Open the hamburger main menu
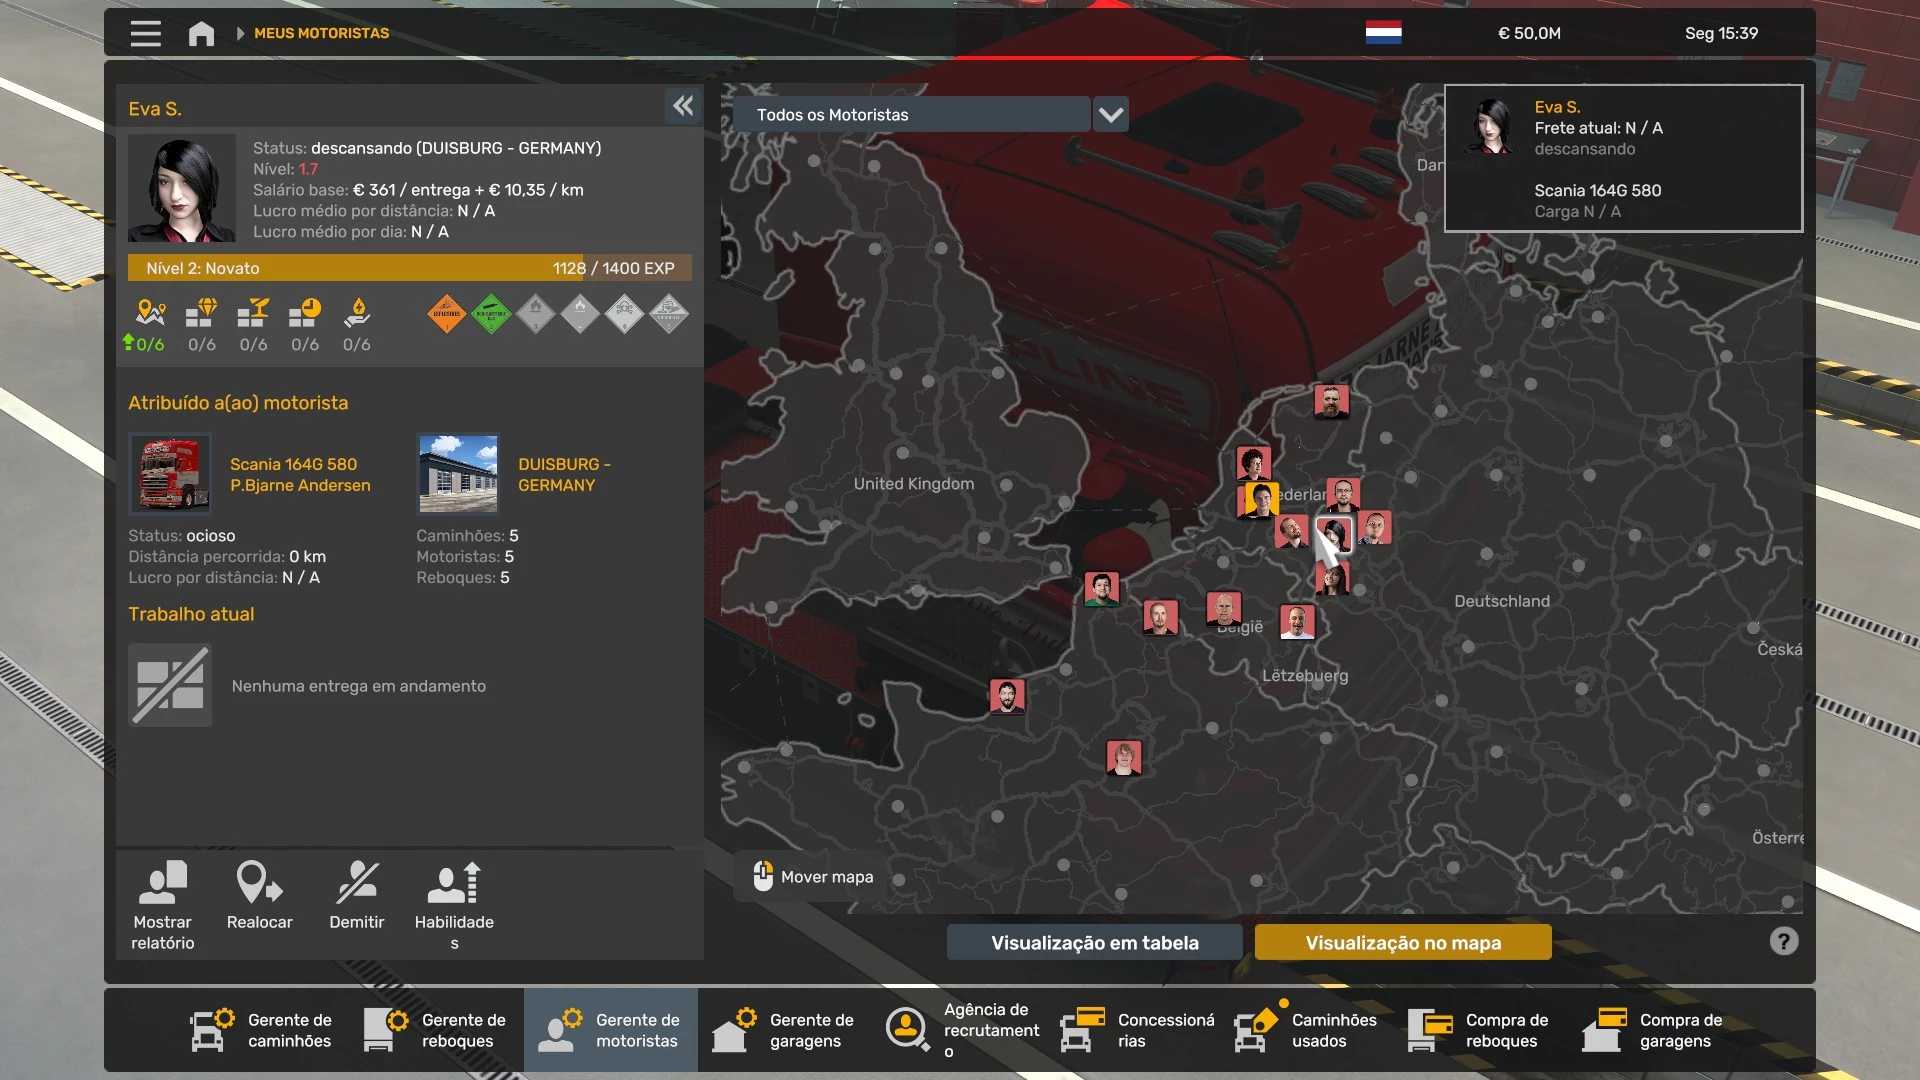Viewport: 1920px width, 1080px height. (145, 33)
